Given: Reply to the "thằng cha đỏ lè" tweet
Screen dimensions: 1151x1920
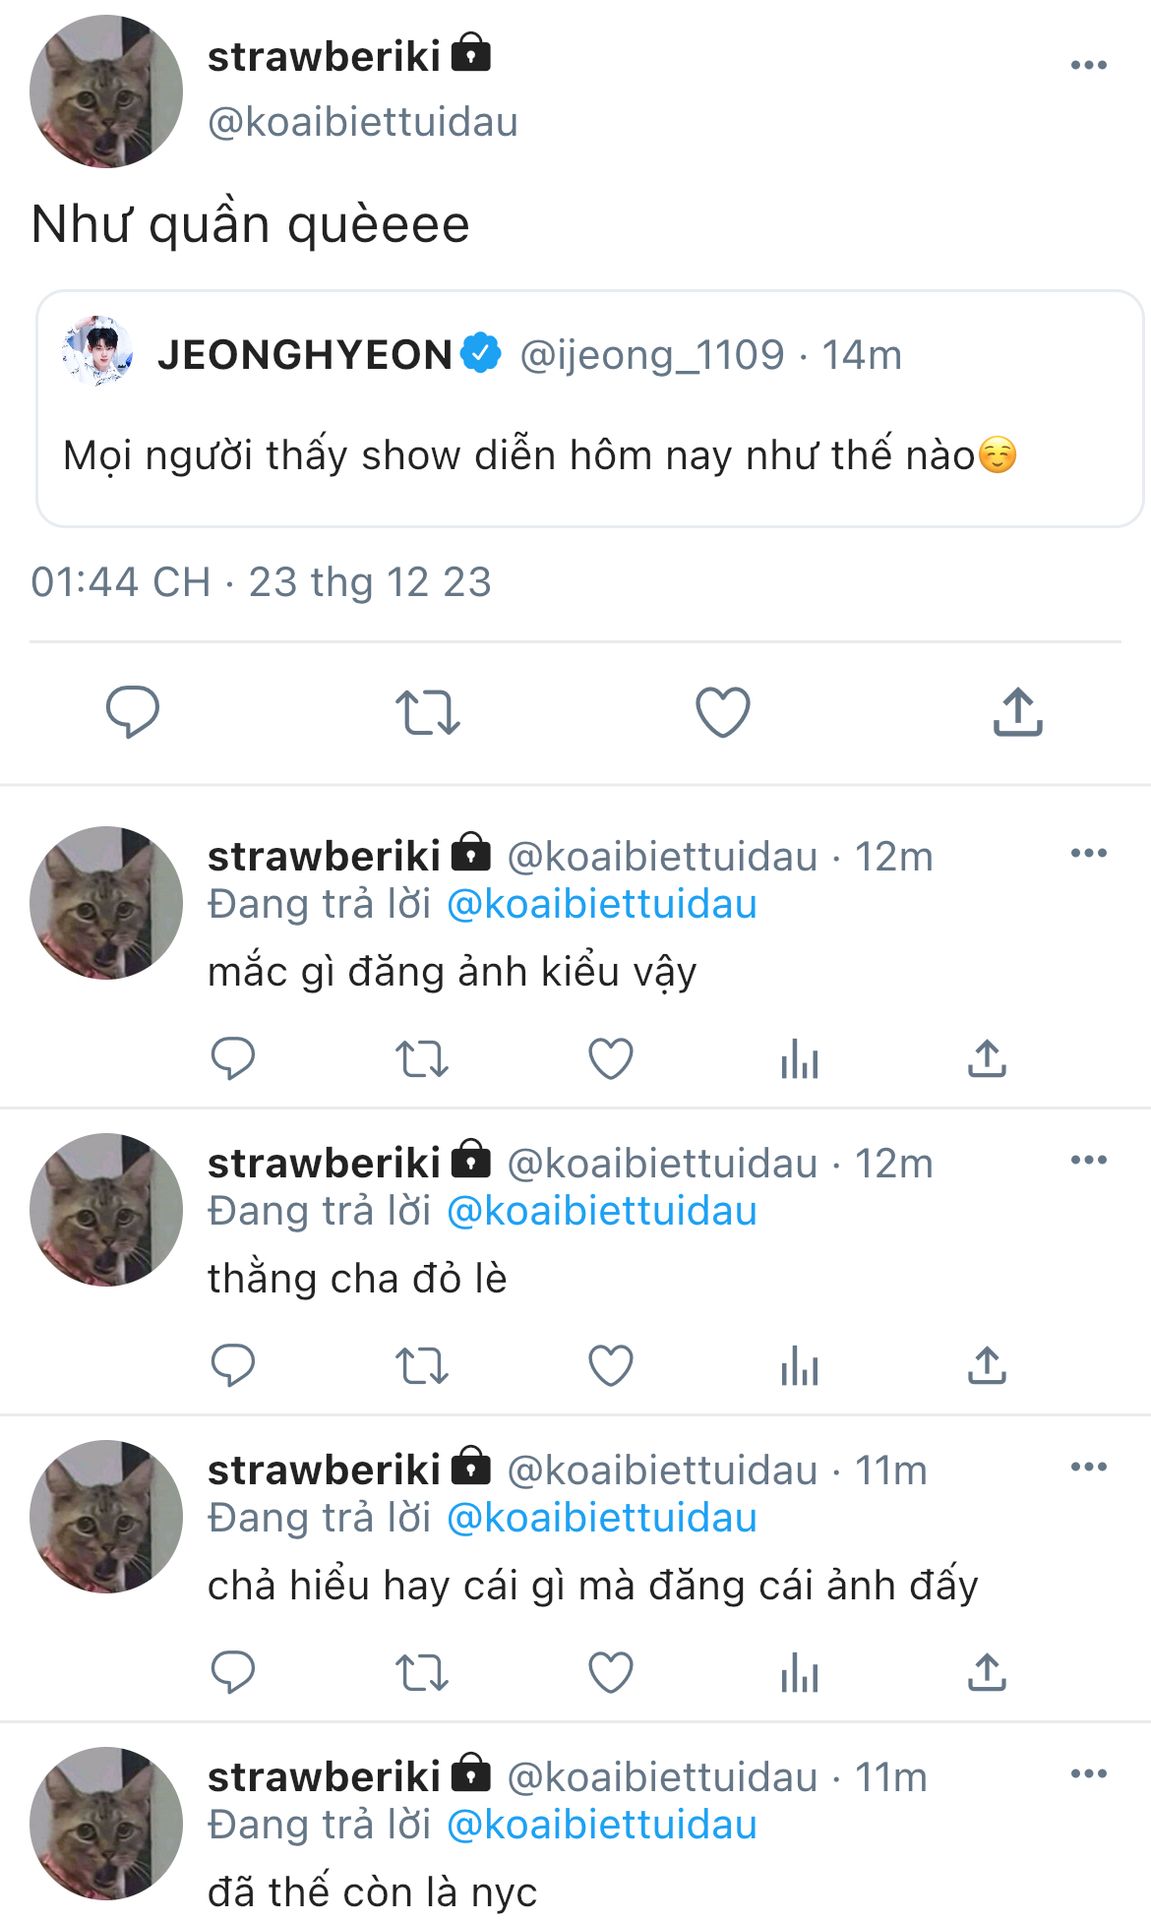Looking at the screenshot, I should tap(233, 1366).
